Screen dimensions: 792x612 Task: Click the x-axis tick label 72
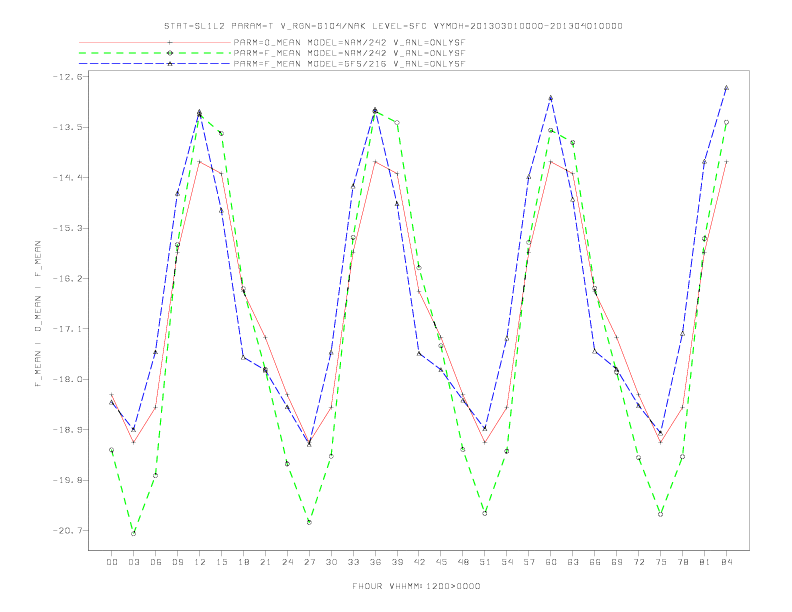[639, 562]
